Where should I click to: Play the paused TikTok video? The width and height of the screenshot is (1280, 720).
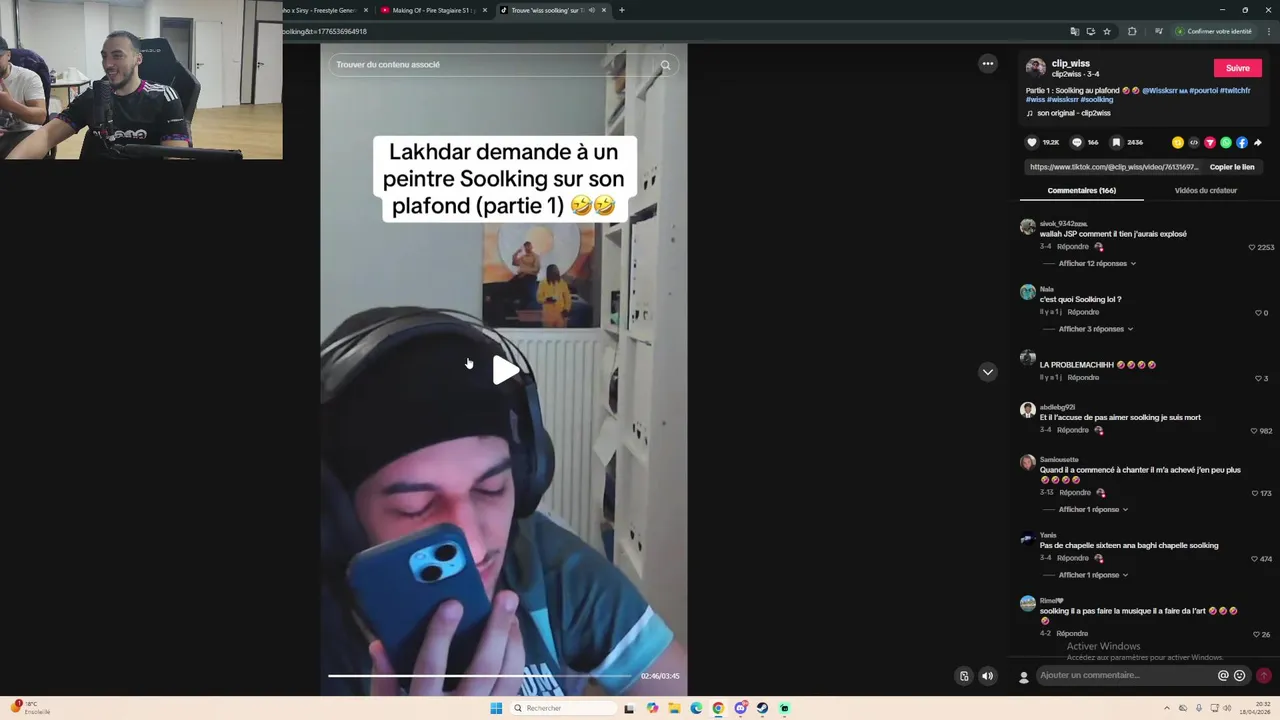point(506,370)
